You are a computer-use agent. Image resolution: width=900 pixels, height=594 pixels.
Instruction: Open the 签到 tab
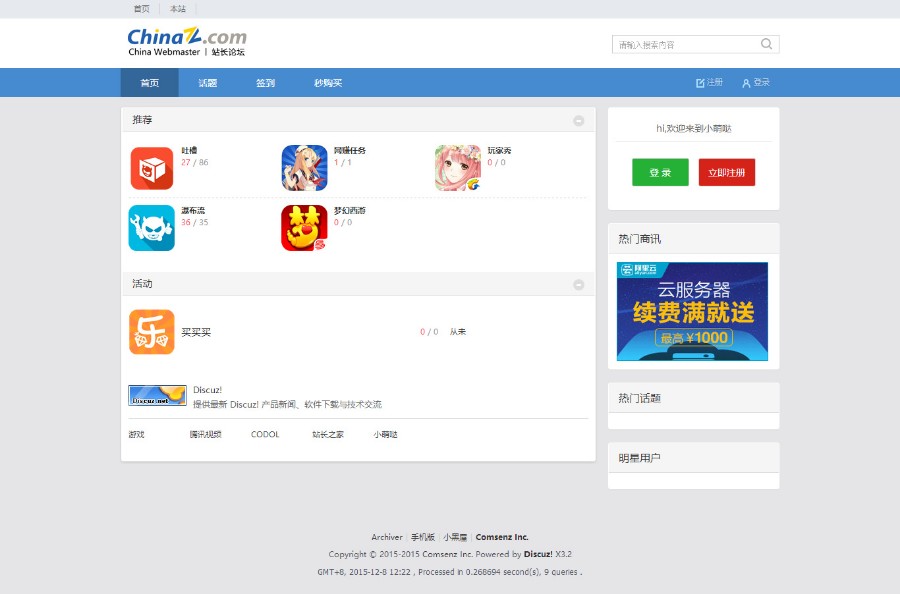265,83
